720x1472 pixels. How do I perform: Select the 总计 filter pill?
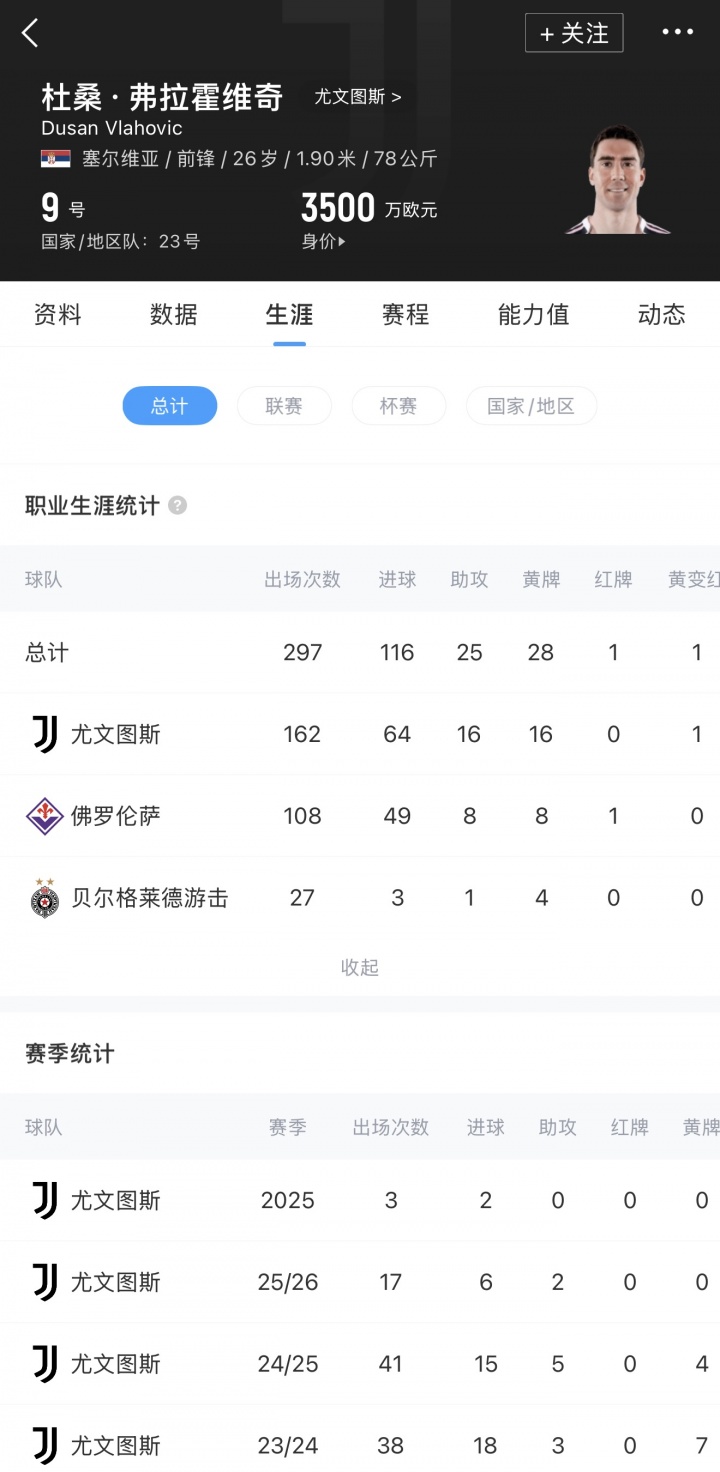(169, 406)
